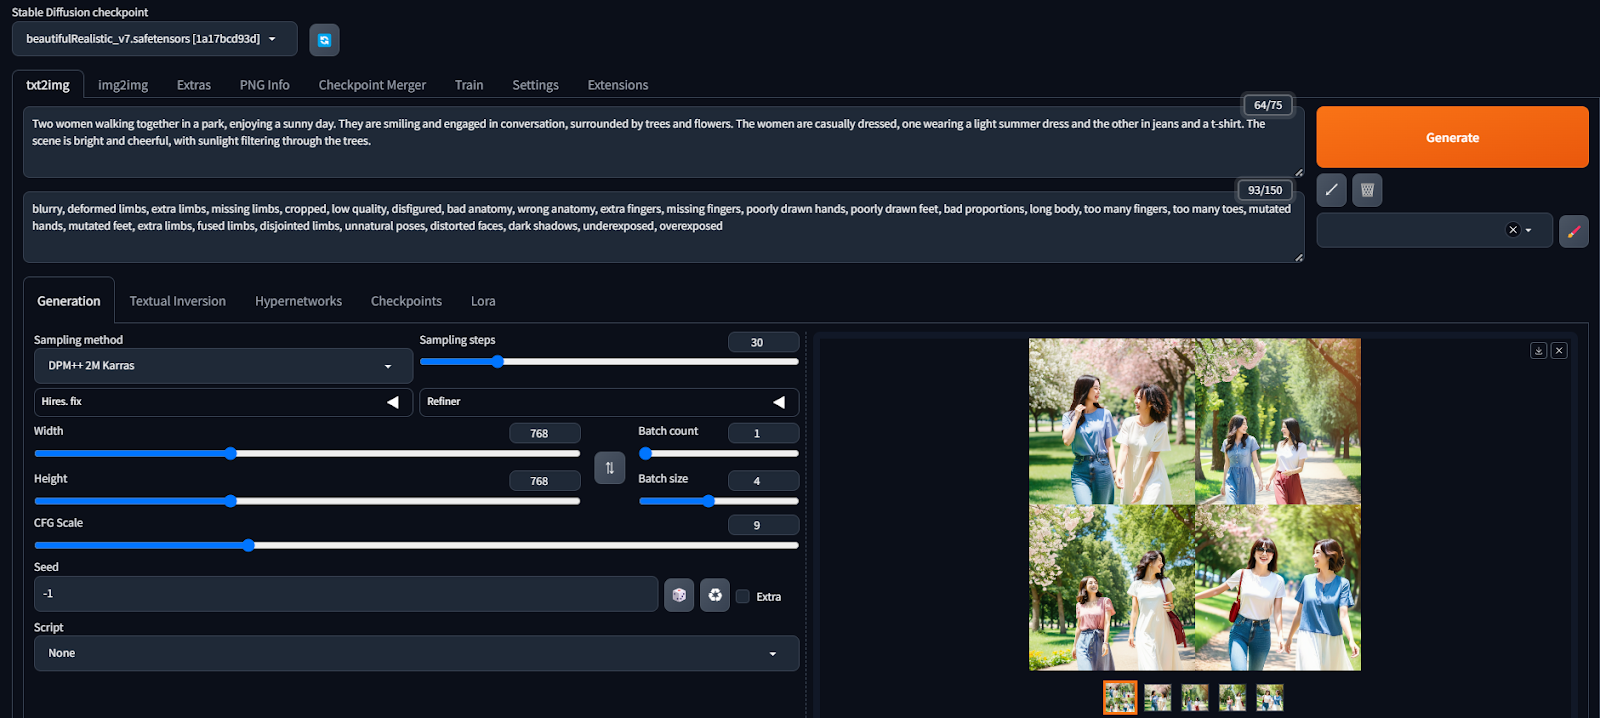Open the Sampling method dropdown
This screenshot has height=718, width=1600.
point(223,366)
